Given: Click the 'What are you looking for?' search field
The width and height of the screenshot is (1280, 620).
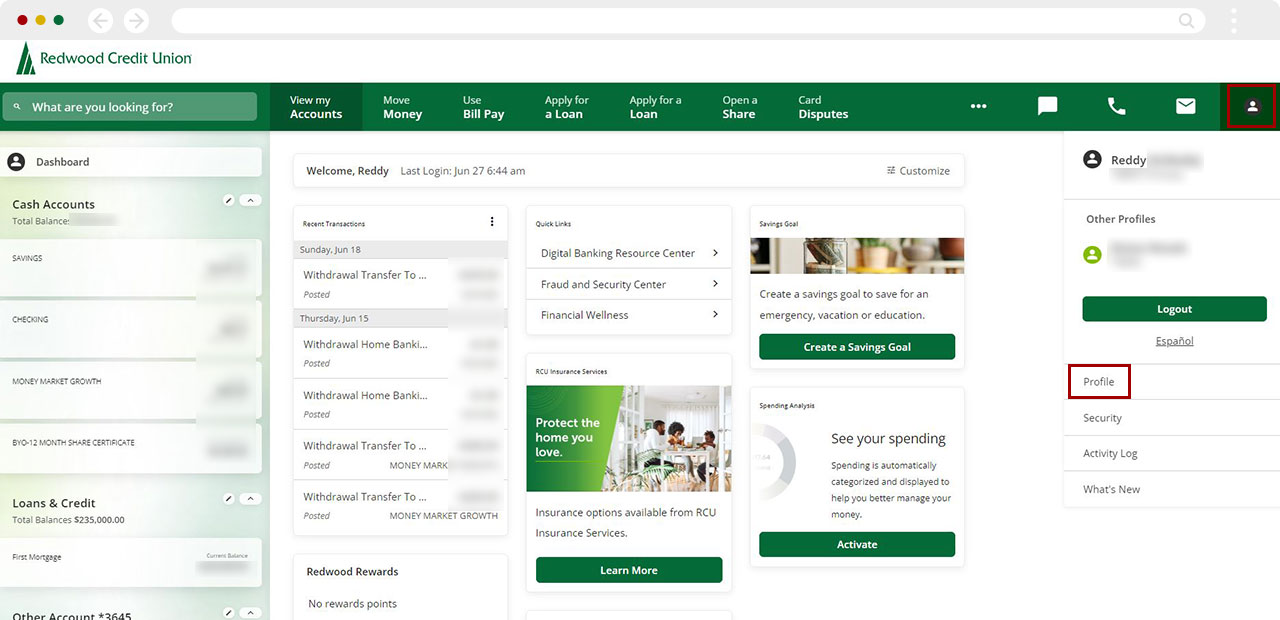Looking at the screenshot, I should (130, 107).
